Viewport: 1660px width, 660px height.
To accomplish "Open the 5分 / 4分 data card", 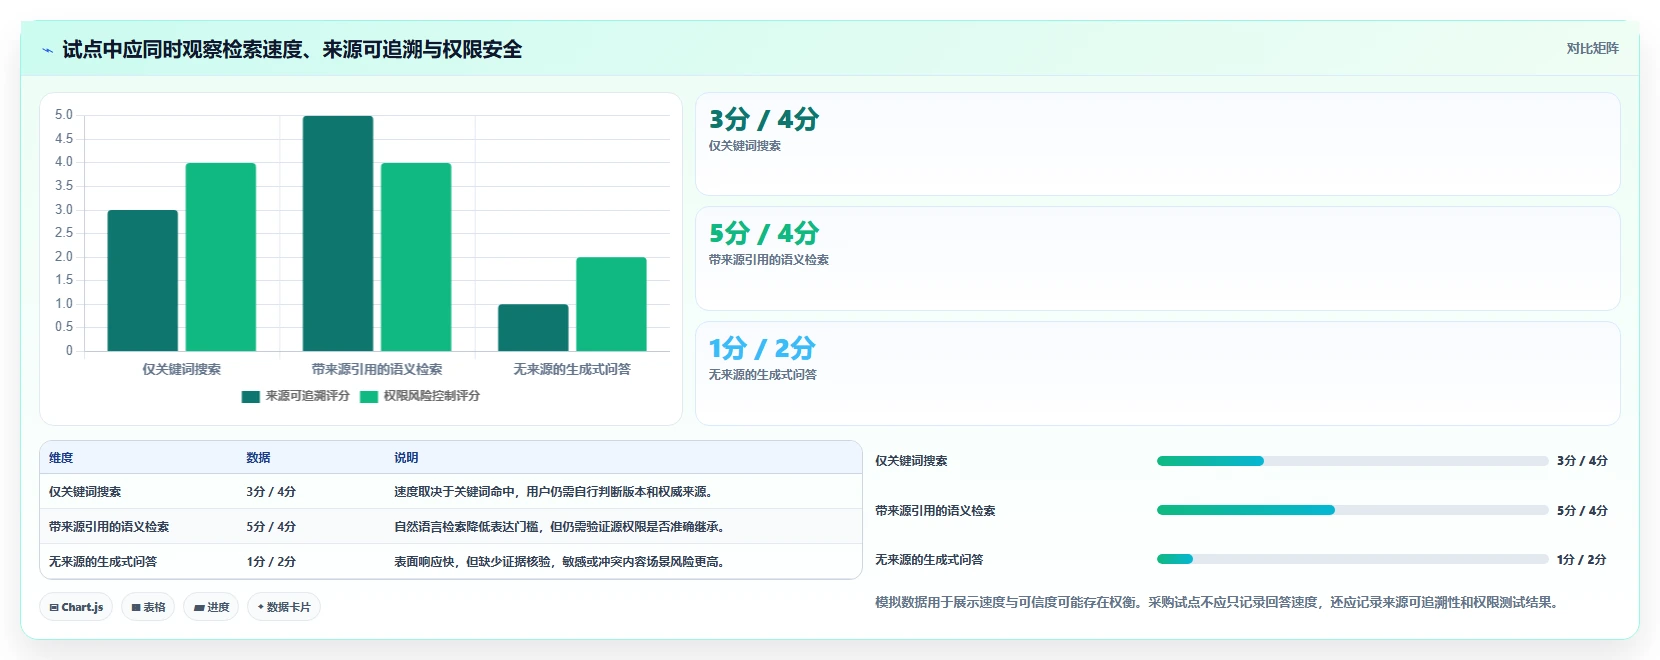I will [1158, 258].
